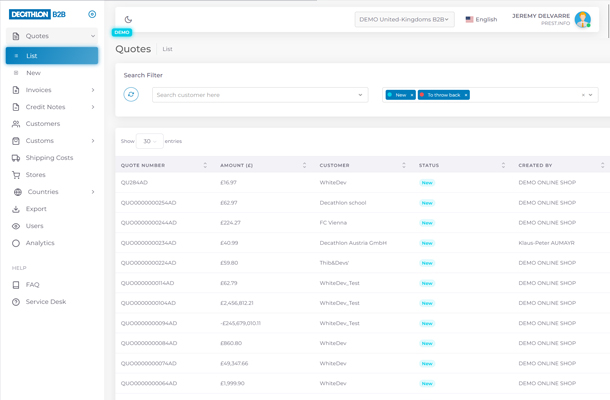This screenshot has width=610, height=400.
Task: Open the Service Desk help icon
Action: click(x=16, y=302)
